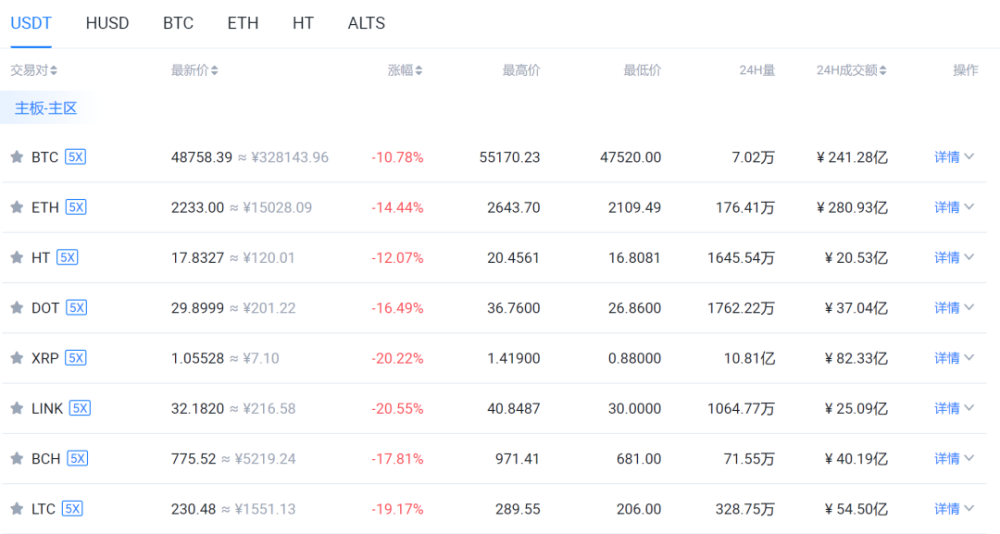Screen dimensions: 1000x534
Task: Switch to the USDT market tab
Action: click(31, 24)
